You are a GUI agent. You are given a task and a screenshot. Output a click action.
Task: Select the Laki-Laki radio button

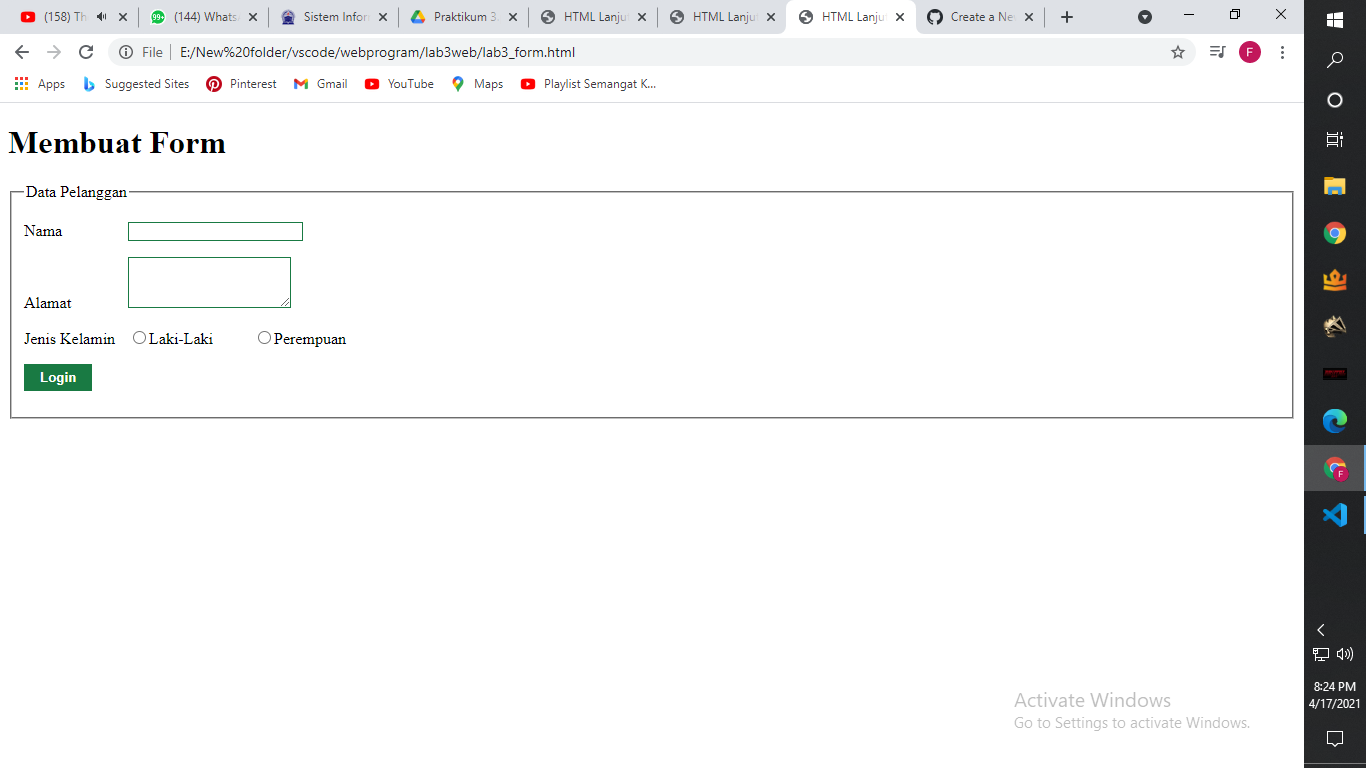[140, 337]
